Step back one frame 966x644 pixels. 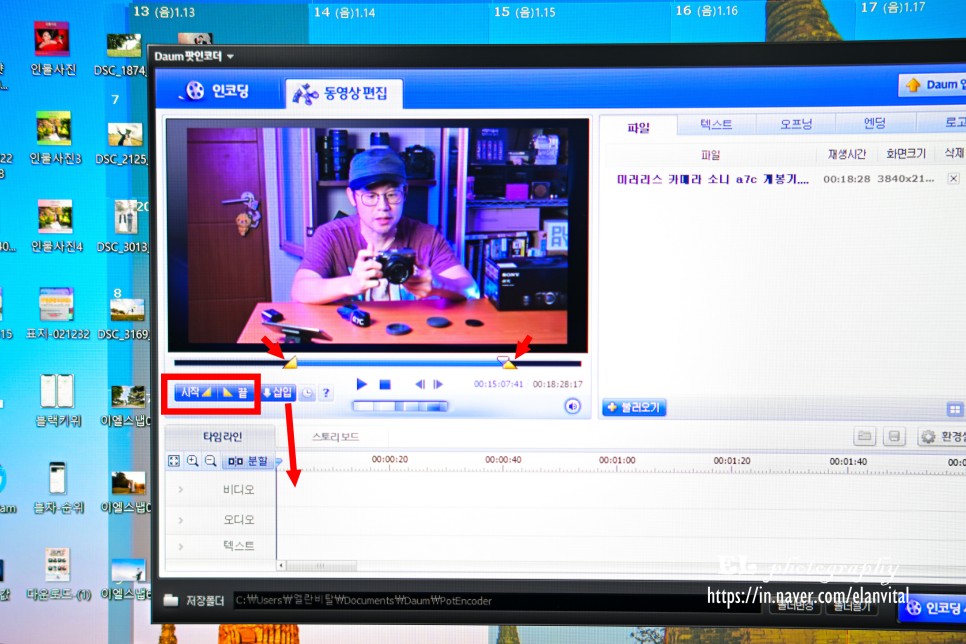click(x=420, y=385)
